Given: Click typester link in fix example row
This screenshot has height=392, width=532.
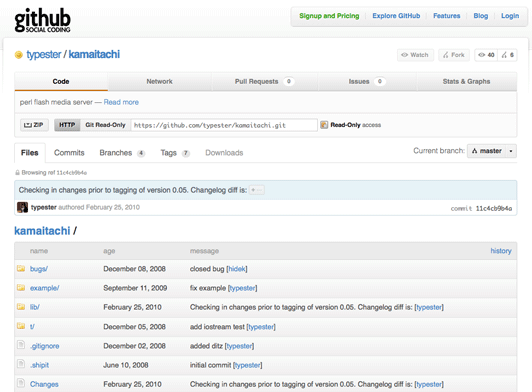Looking at the screenshot, I should pyautogui.click(x=243, y=288).
